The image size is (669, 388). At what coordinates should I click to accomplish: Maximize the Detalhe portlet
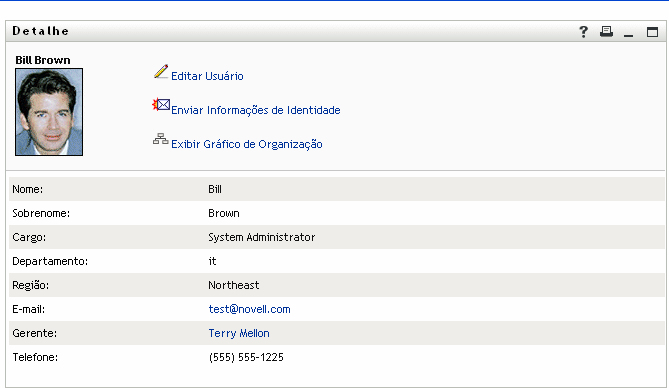pyautogui.click(x=652, y=32)
